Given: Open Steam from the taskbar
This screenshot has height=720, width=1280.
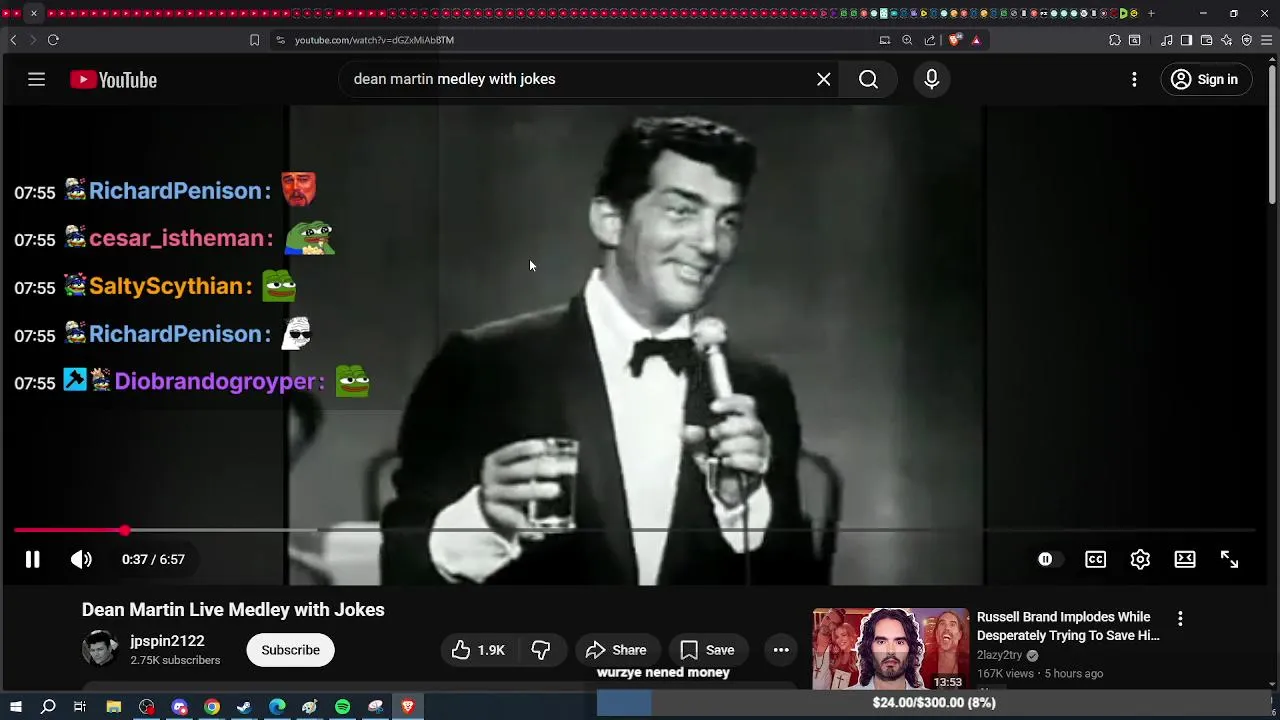Looking at the screenshot, I should 244,707.
